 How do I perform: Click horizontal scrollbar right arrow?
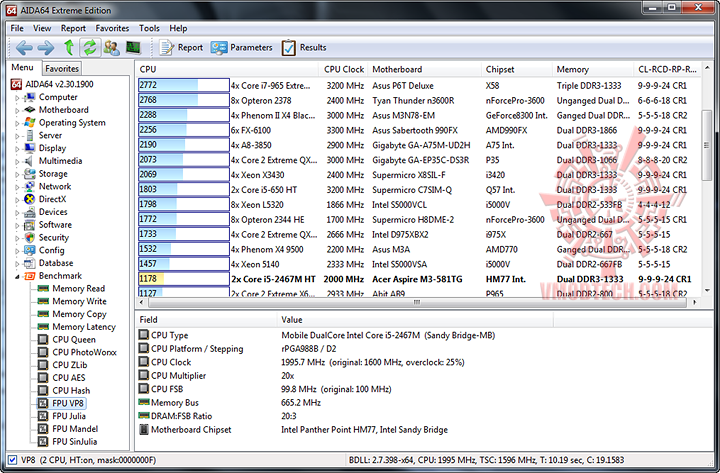(694, 302)
